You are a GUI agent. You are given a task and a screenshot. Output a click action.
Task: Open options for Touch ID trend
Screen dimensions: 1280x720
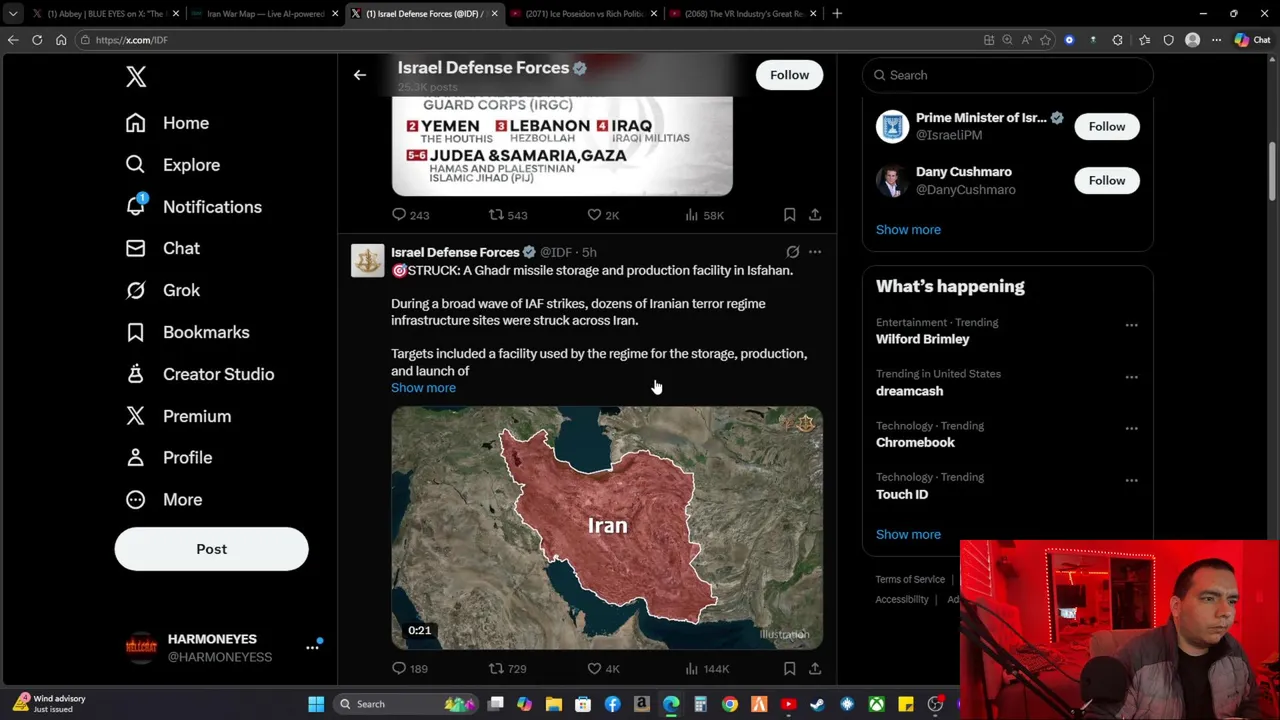[x=1131, y=480]
